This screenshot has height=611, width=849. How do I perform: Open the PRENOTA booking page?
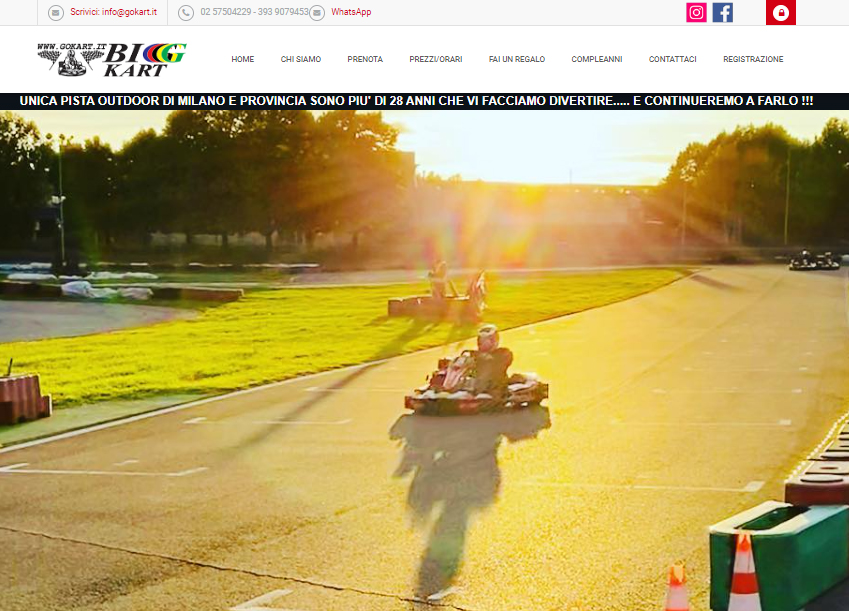pyautogui.click(x=365, y=59)
